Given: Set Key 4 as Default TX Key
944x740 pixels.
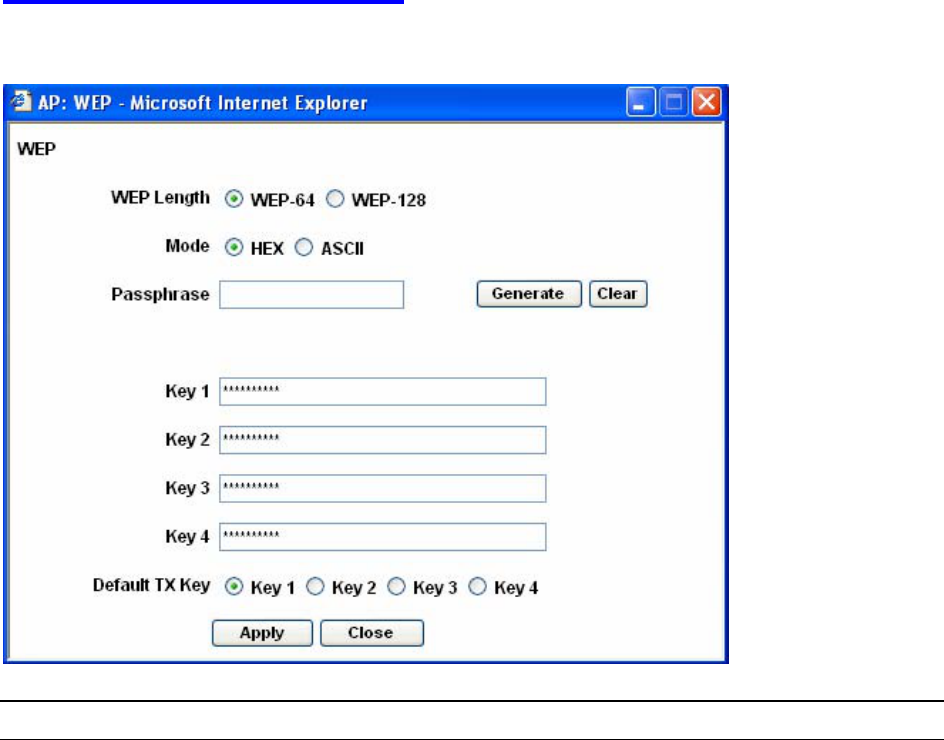Looking at the screenshot, I should pyautogui.click(x=477, y=586).
